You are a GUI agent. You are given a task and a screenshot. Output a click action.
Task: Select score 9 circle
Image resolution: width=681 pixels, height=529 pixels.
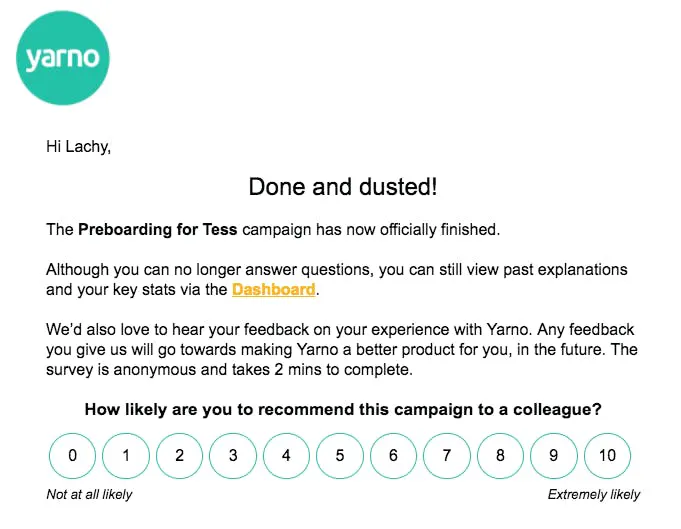(554, 456)
